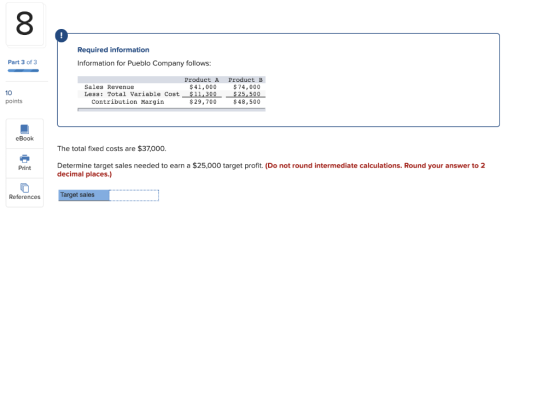Click the 10 points label

click(x=14, y=97)
